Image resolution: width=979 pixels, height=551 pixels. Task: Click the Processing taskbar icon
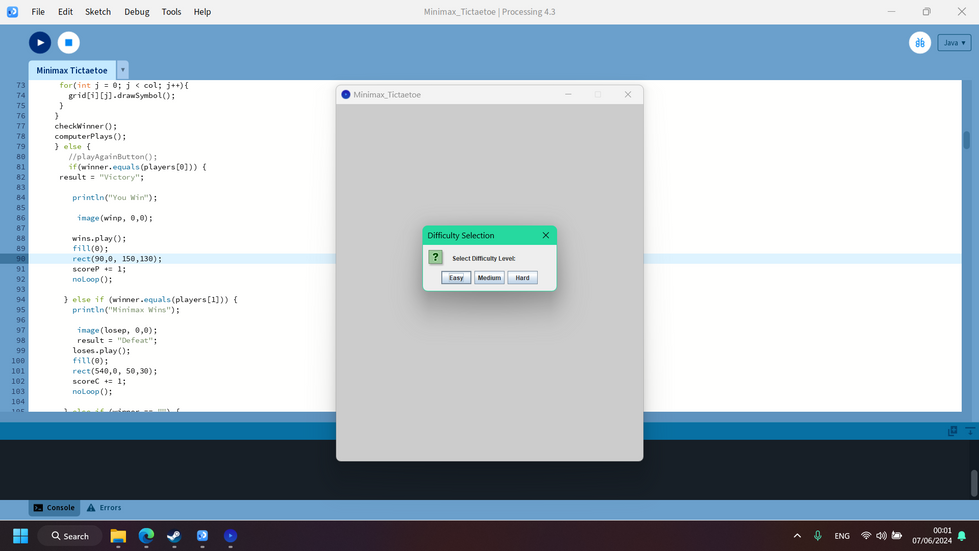[202, 536]
